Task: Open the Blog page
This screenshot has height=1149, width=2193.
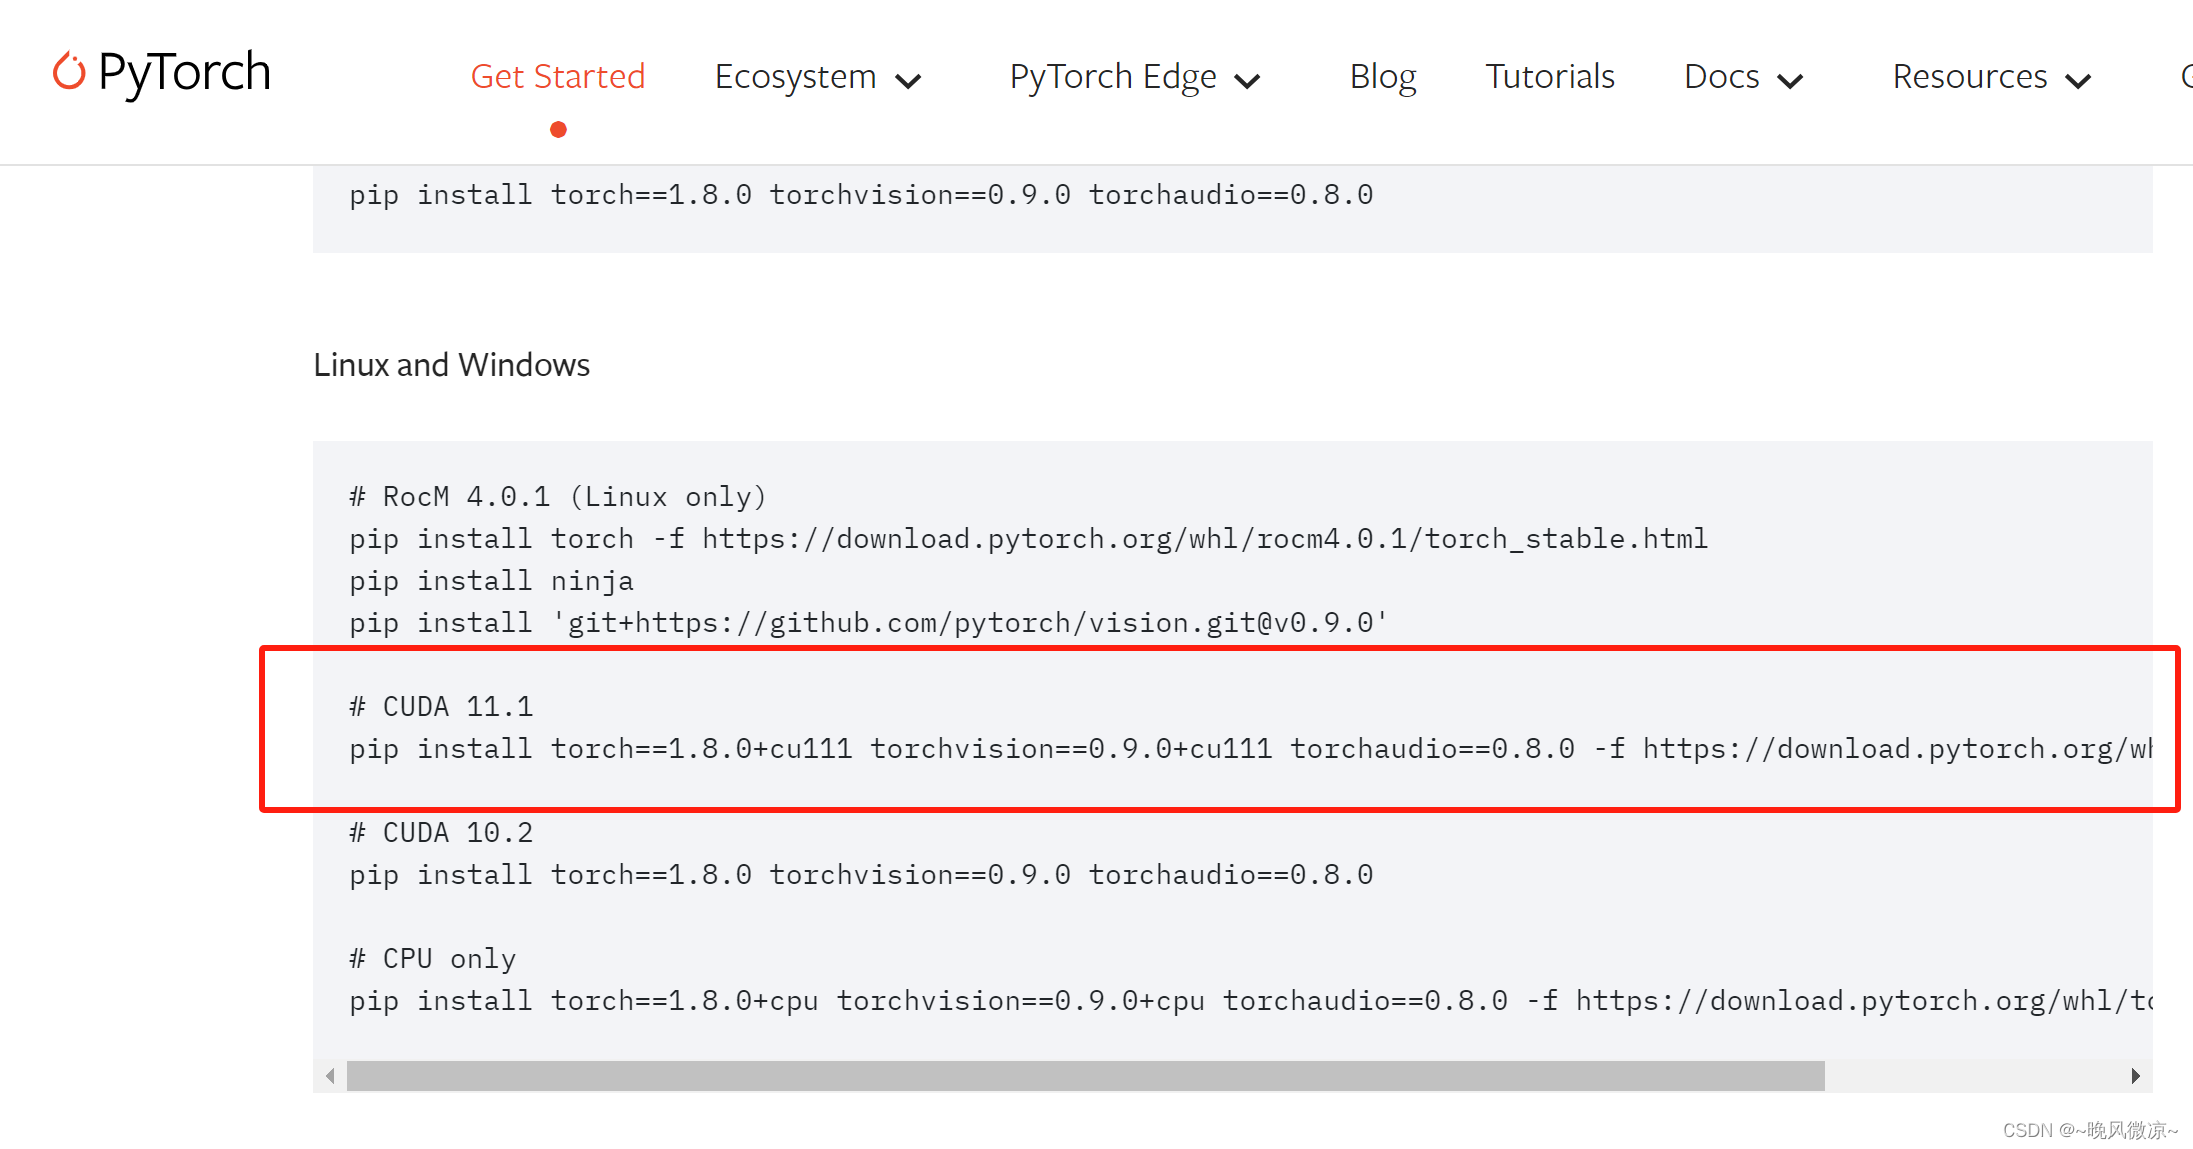Action: click(x=1383, y=77)
